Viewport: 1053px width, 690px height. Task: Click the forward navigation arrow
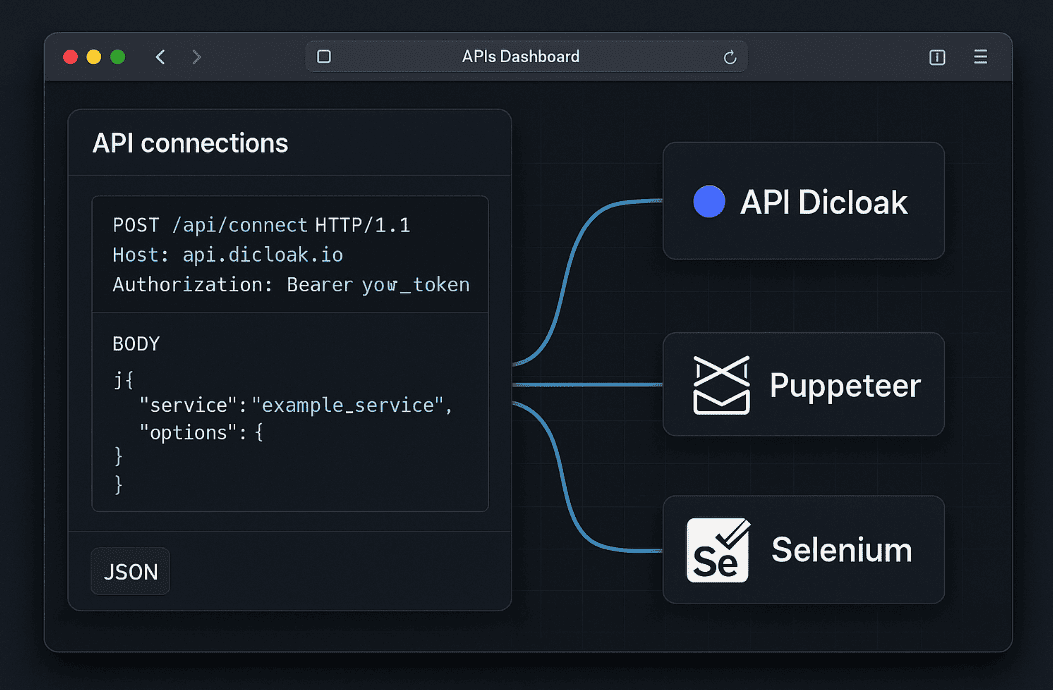(x=196, y=57)
